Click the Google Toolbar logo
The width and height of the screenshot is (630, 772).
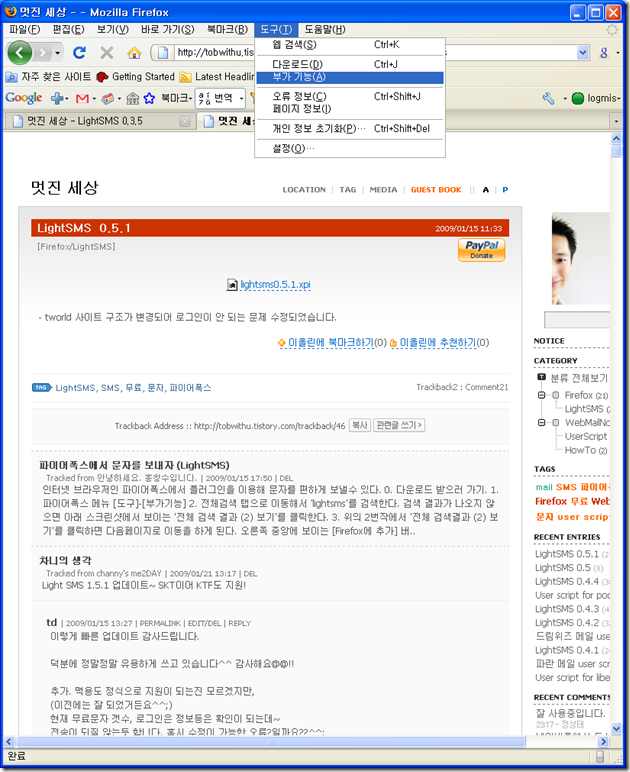tap(24, 98)
